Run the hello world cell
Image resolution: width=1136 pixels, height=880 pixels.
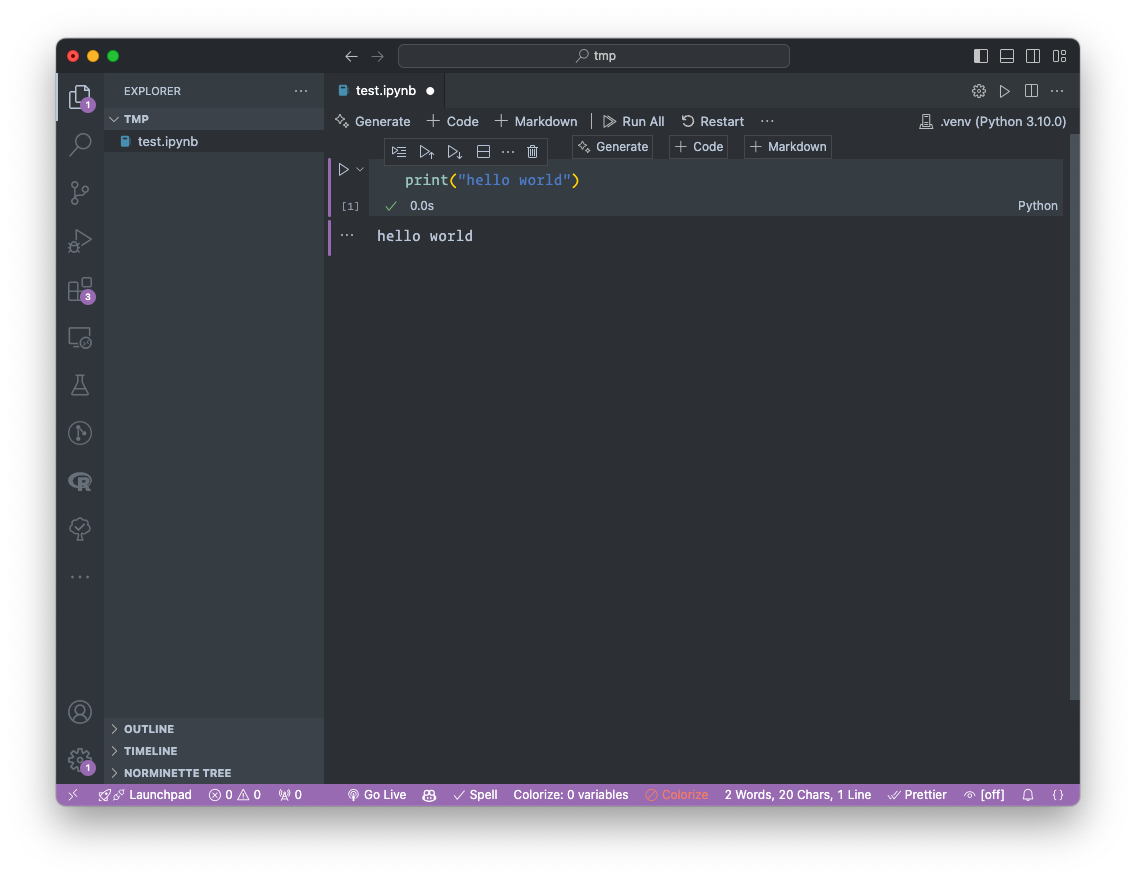[x=343, y=169]
